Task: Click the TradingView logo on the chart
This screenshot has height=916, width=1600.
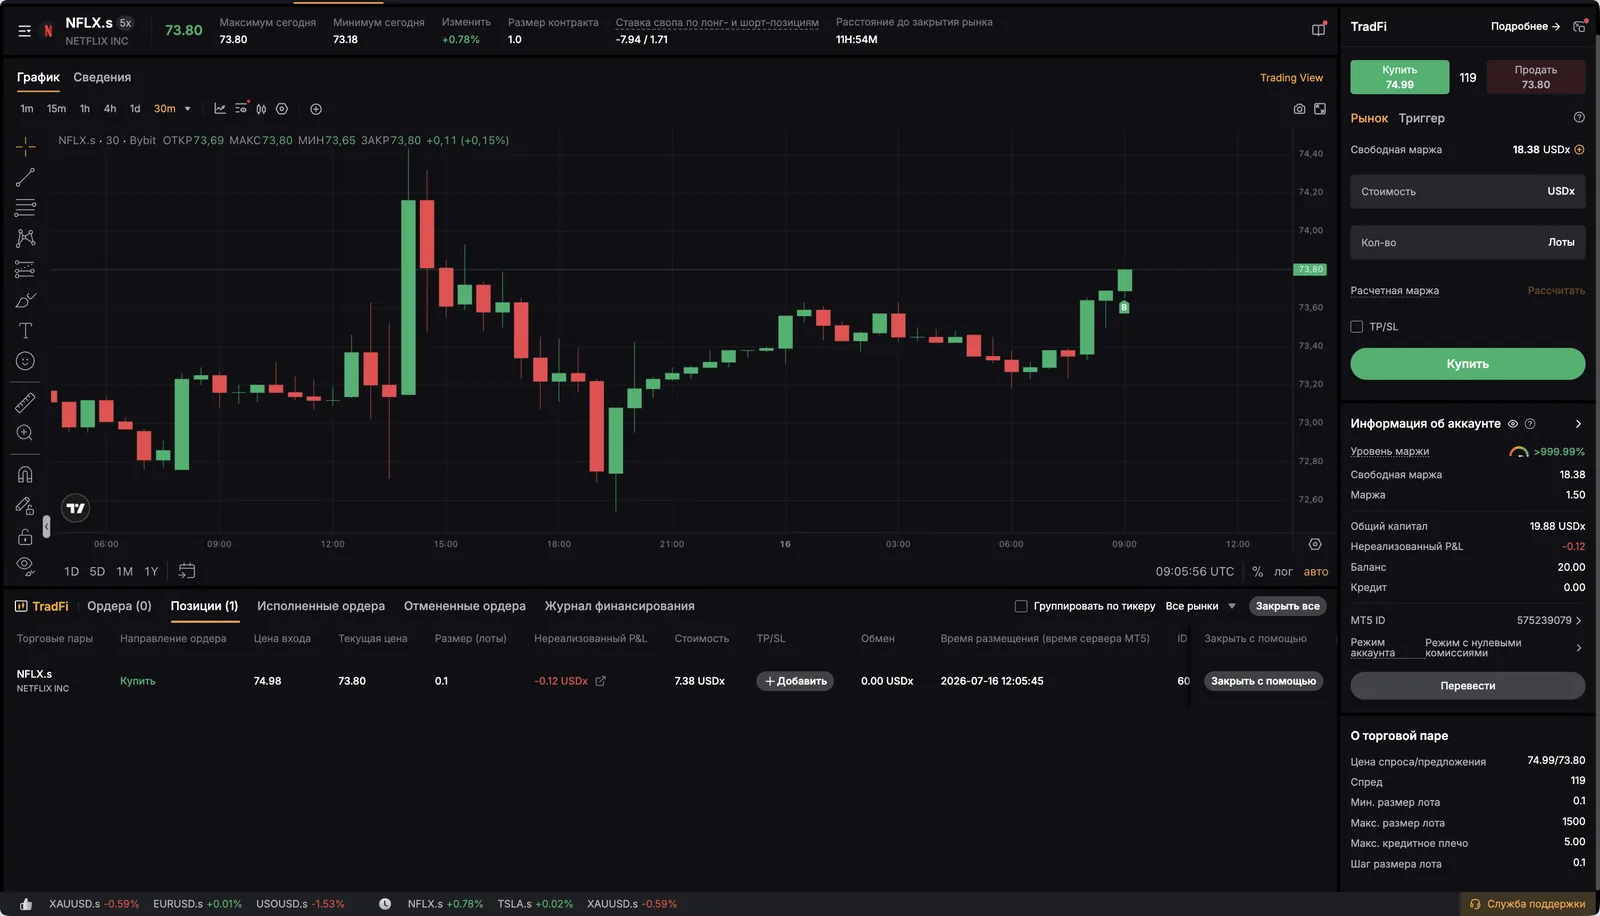Action: pyautogui.click(x=76, y=508)
